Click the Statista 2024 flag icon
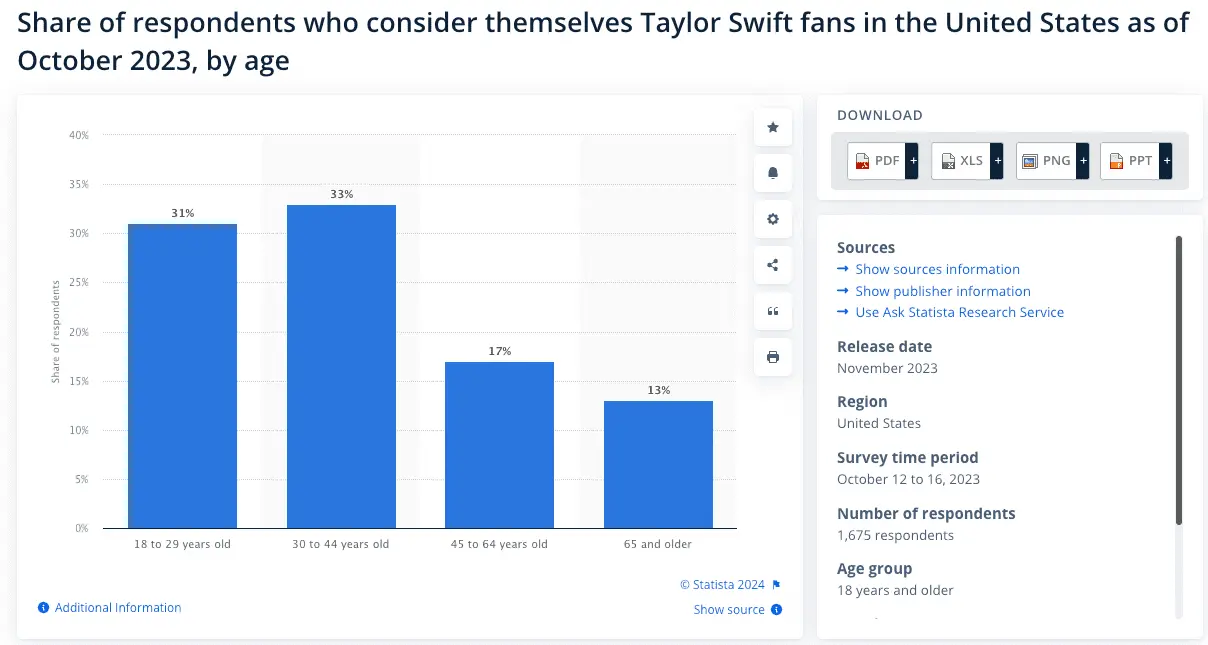The height and width of the screenshot is (645, 1208). pos(776,585)
